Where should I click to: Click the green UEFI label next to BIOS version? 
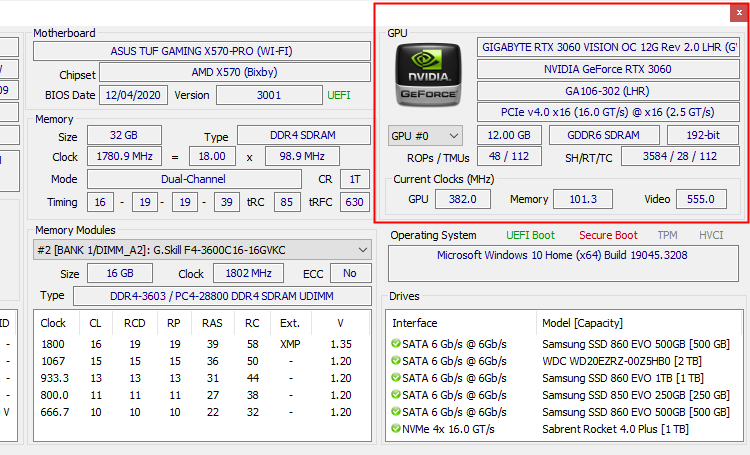(x=339, y=95)
